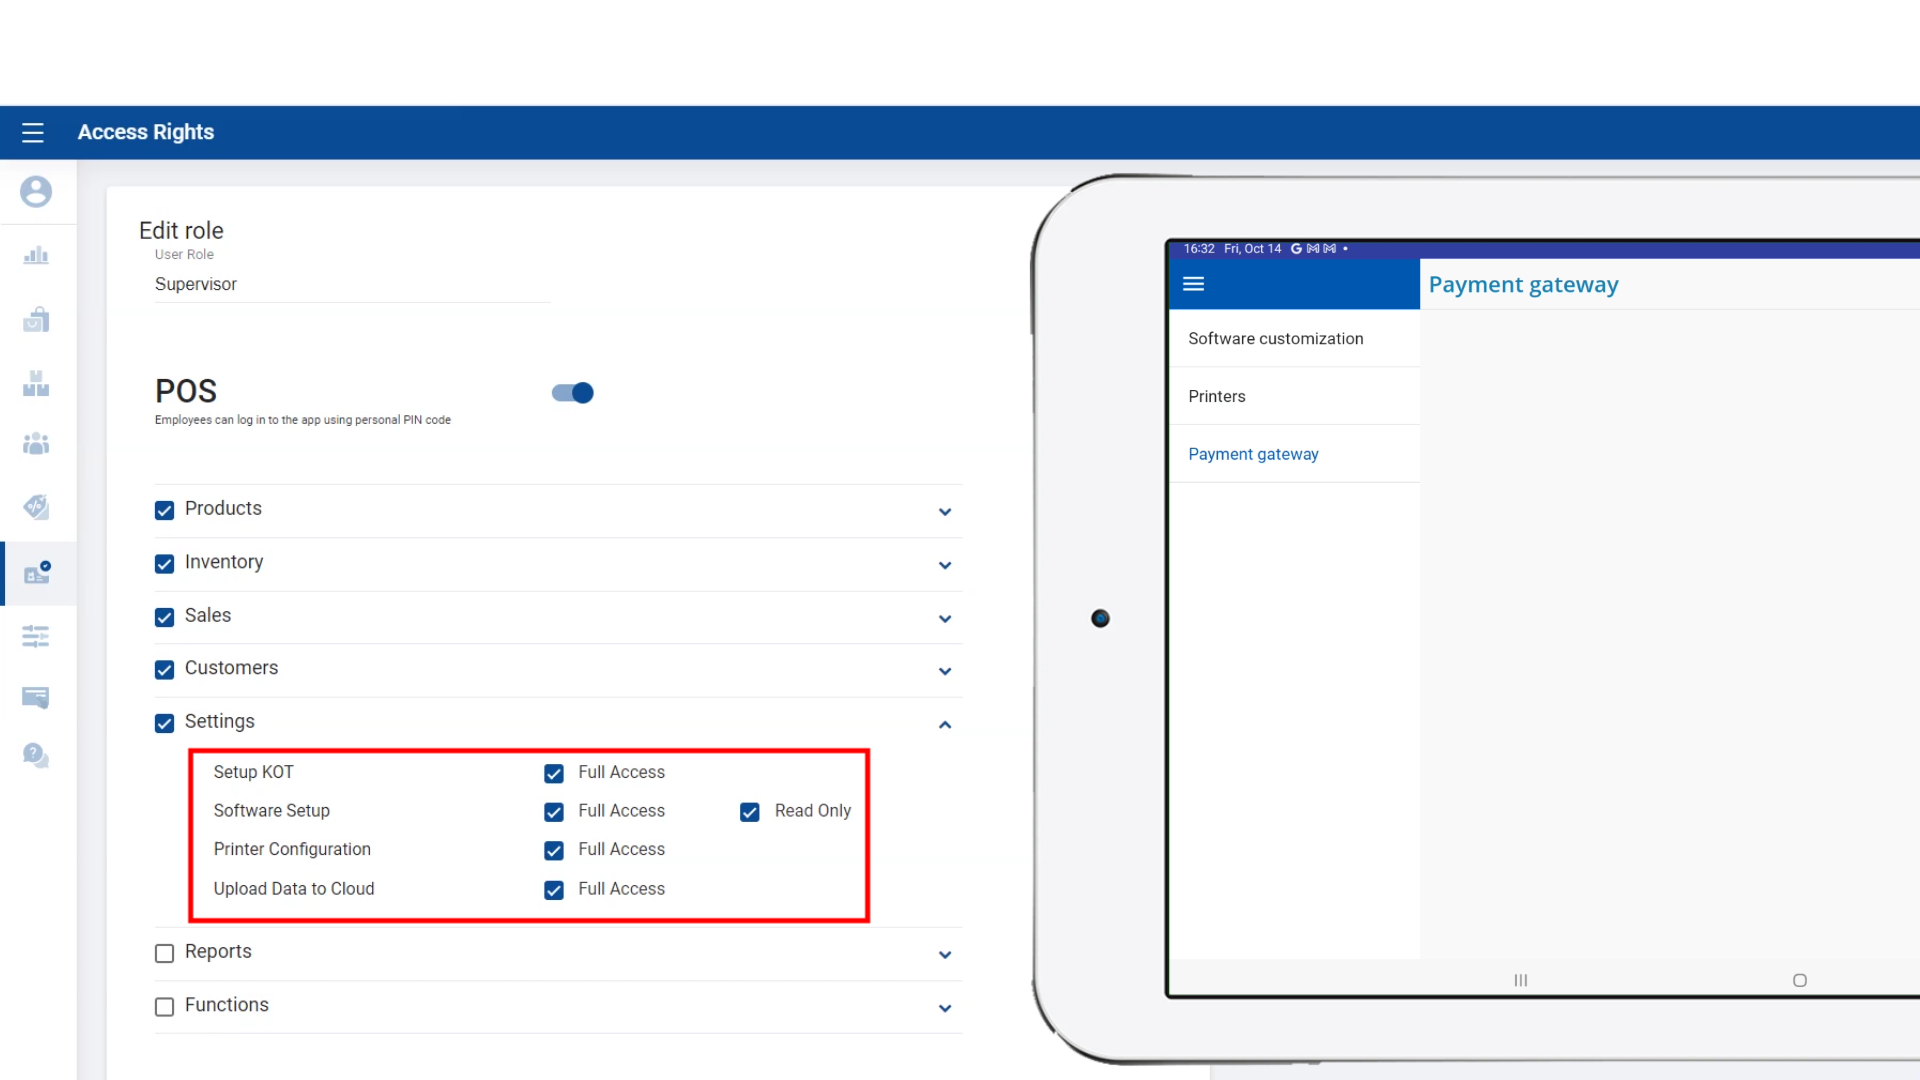Image resolution: width=1920 pixels, height=1080 pixels.
Task: Click the sliders settings sidebar icon
Action: click(x=36, y=636)
